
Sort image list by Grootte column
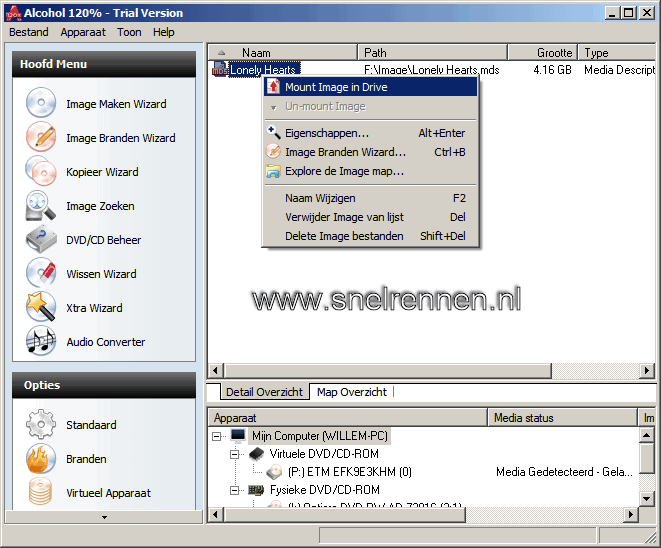pos(542,53)
